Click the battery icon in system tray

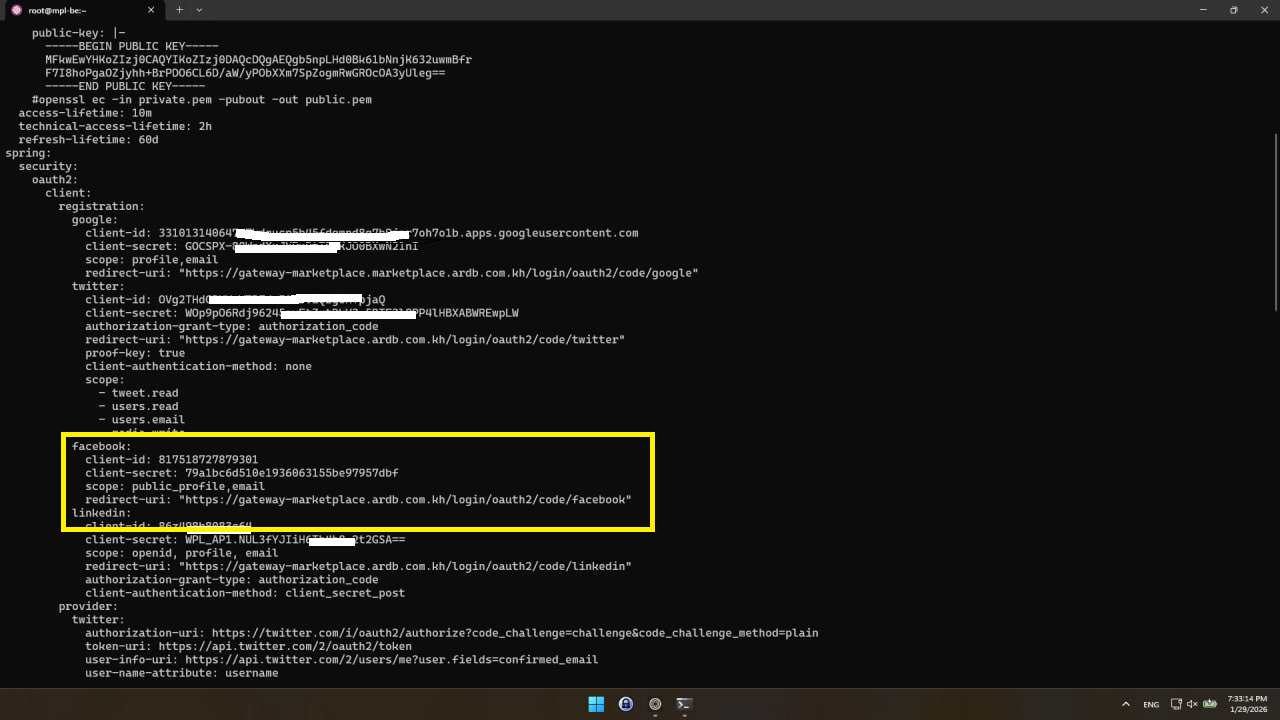(x=1210, y=704)
